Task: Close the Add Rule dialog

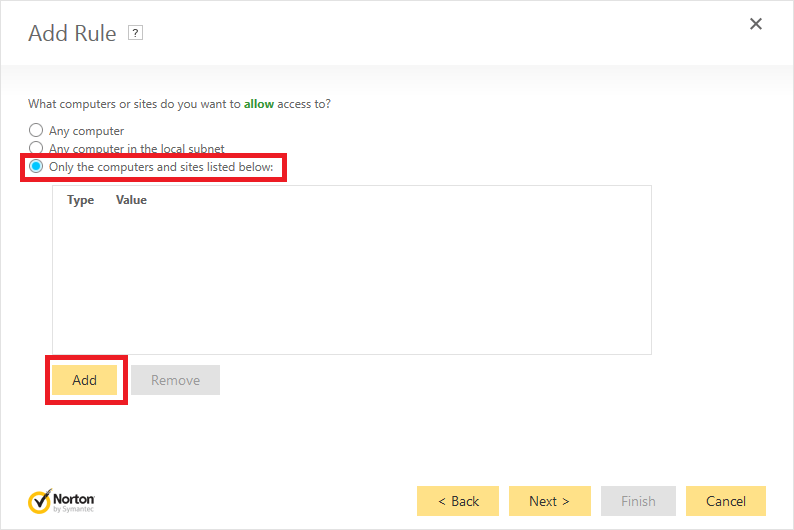Action: click(756, 24)
